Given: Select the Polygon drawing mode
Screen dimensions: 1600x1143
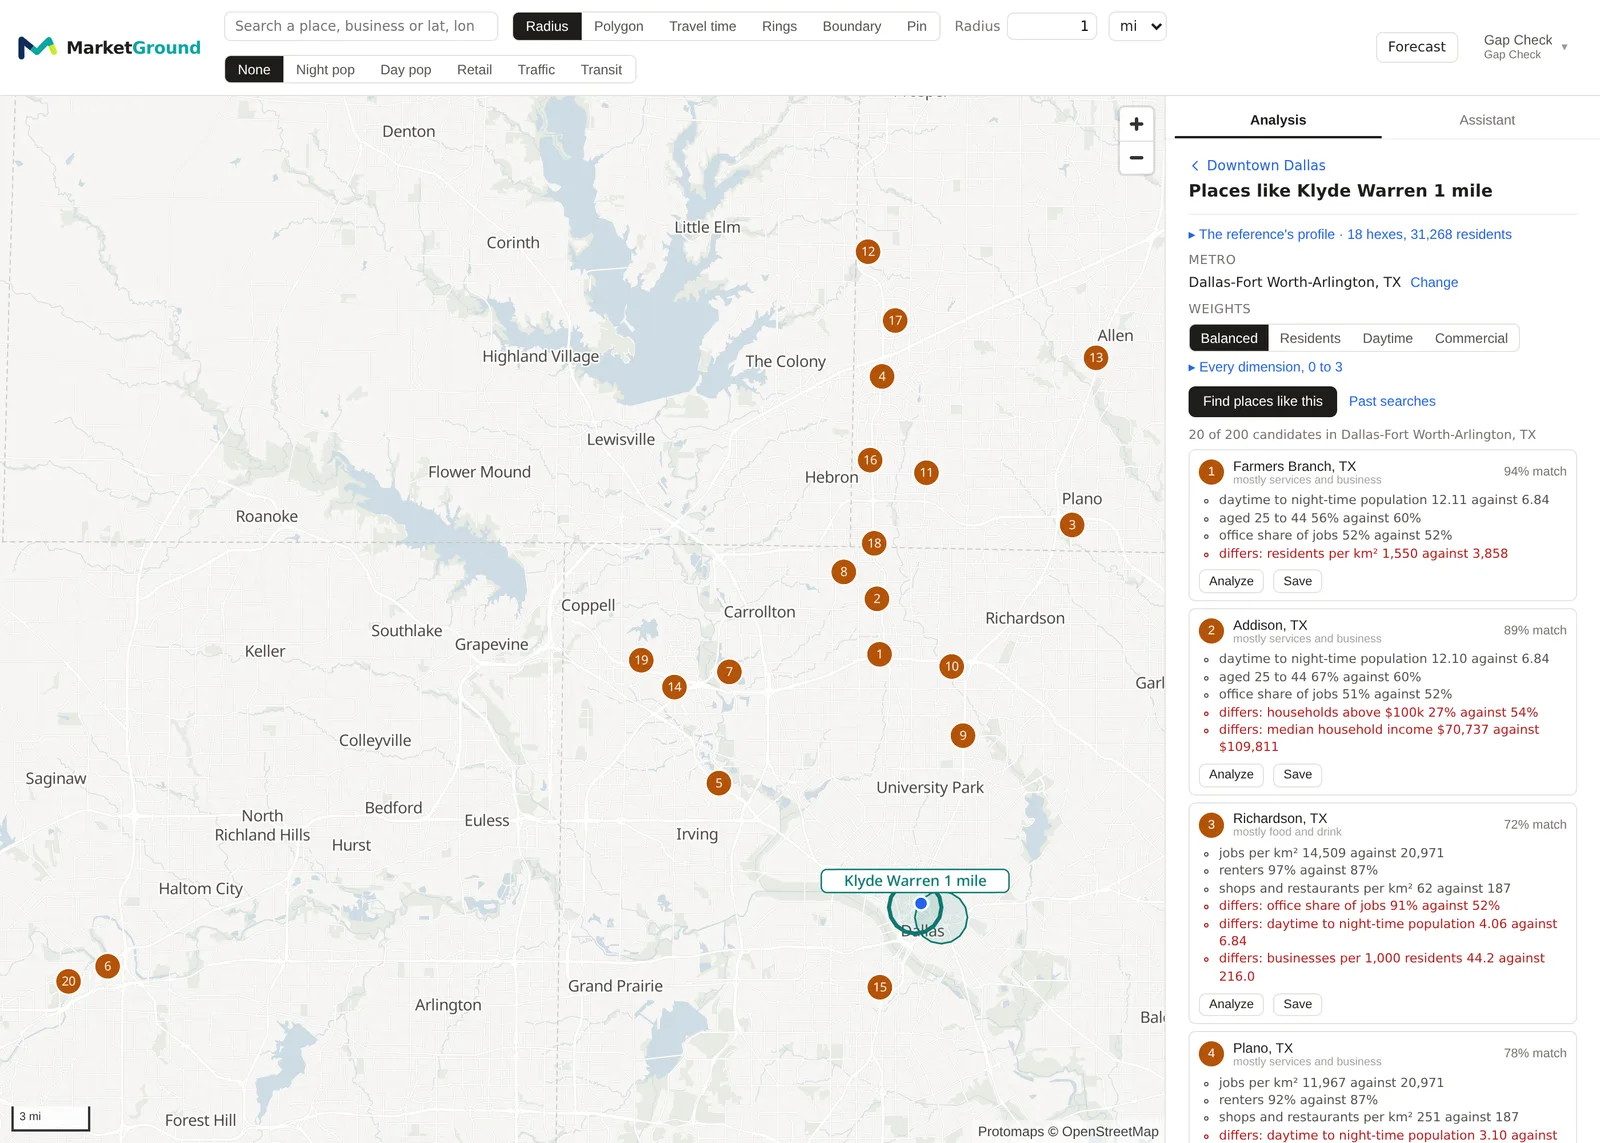Looking at the screenshot, I should (x=618, y=26).
